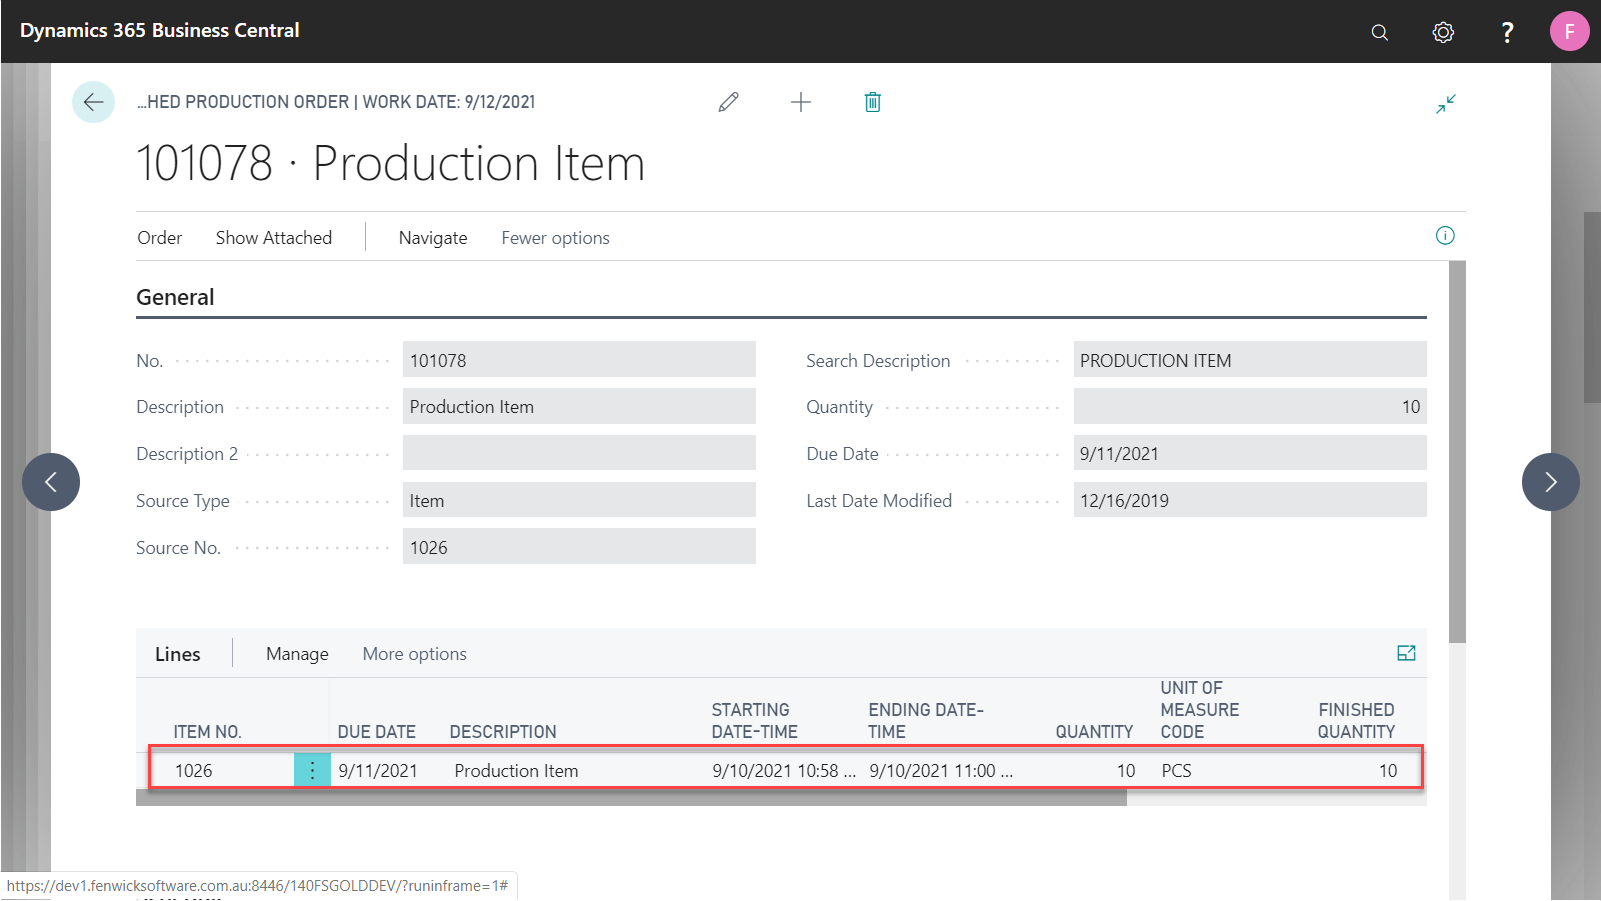Click the work date breadcrumb caption

tap(336, 102)
